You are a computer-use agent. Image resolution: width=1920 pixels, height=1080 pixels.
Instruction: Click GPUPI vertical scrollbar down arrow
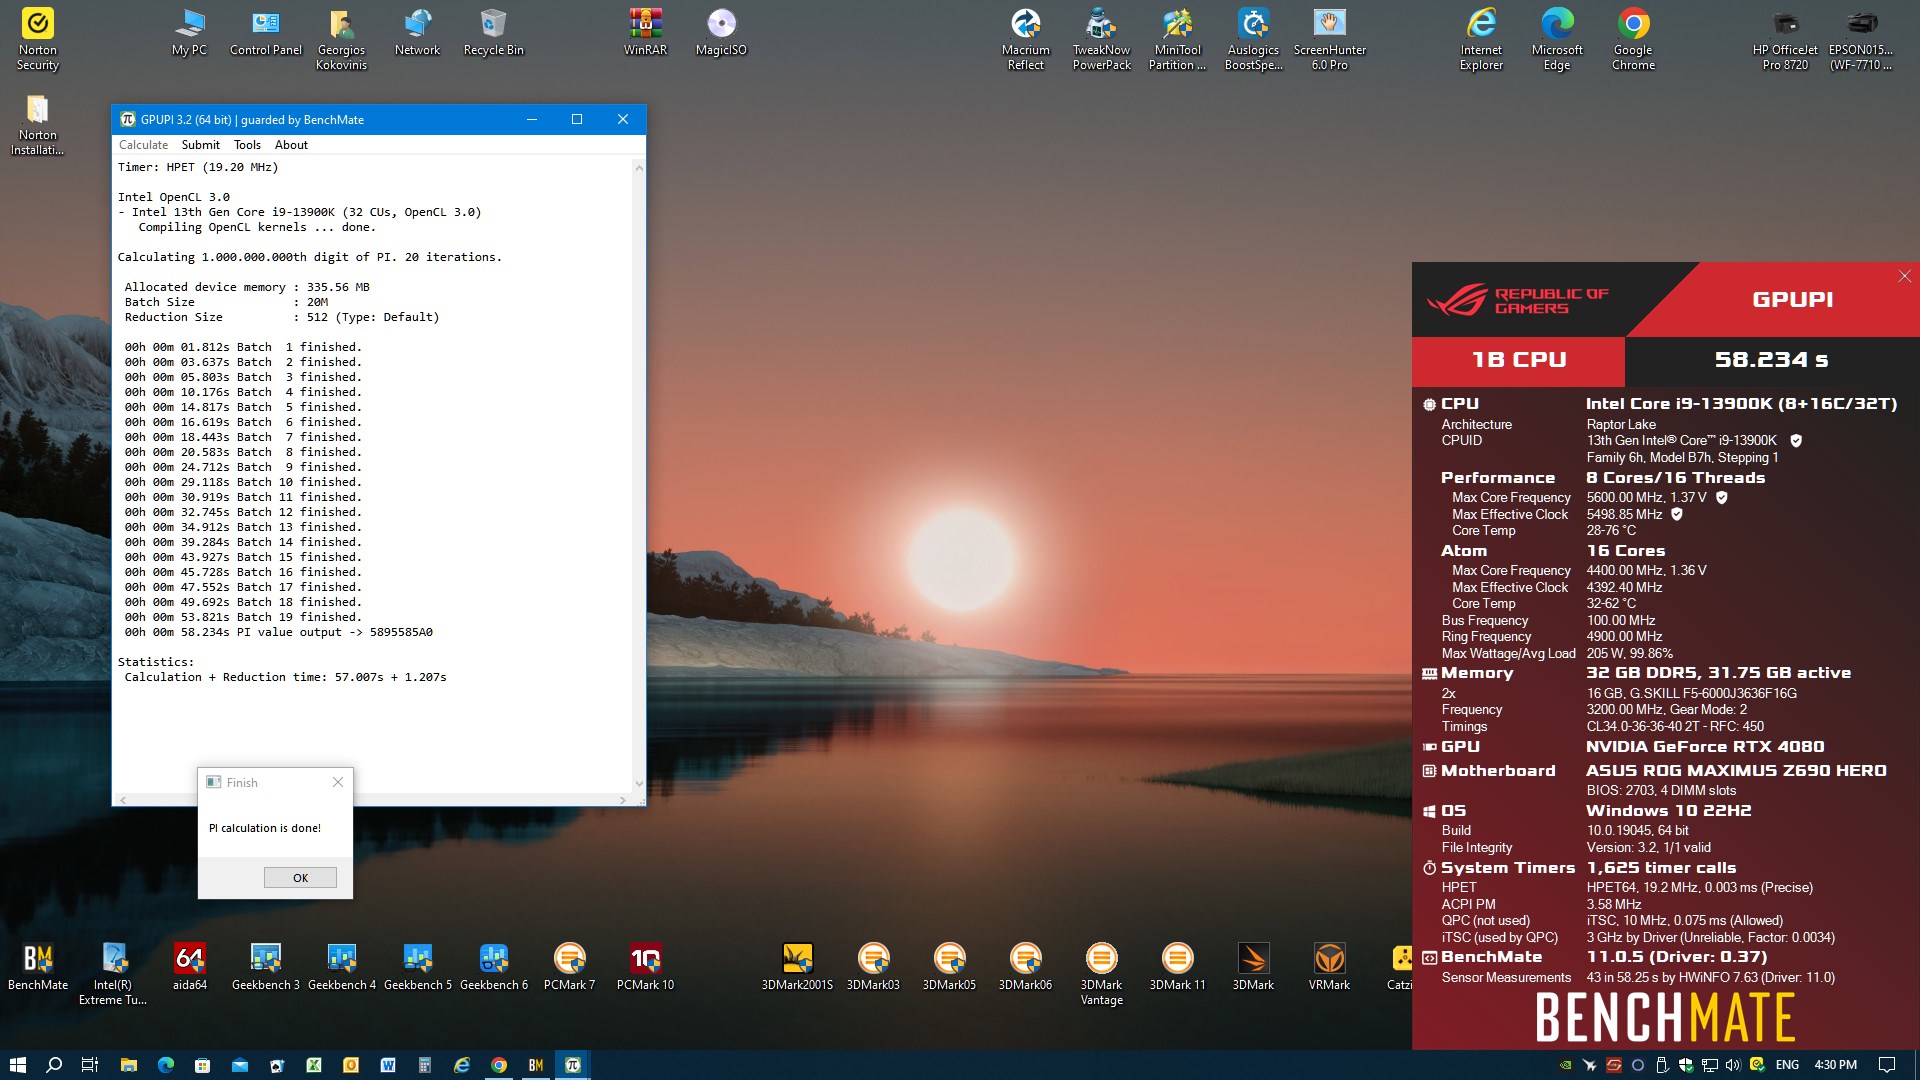[x=639, y=784]
